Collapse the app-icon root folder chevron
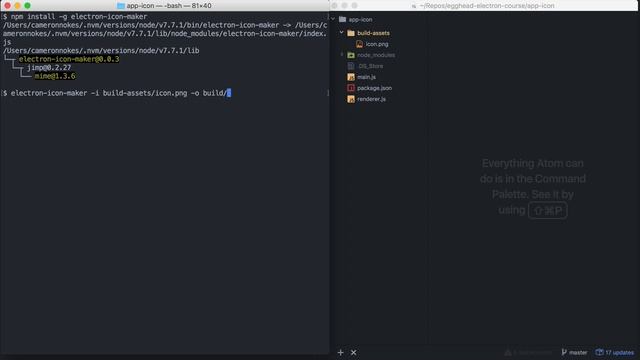This screenshot has height=360, width=640. pos(333,19)
